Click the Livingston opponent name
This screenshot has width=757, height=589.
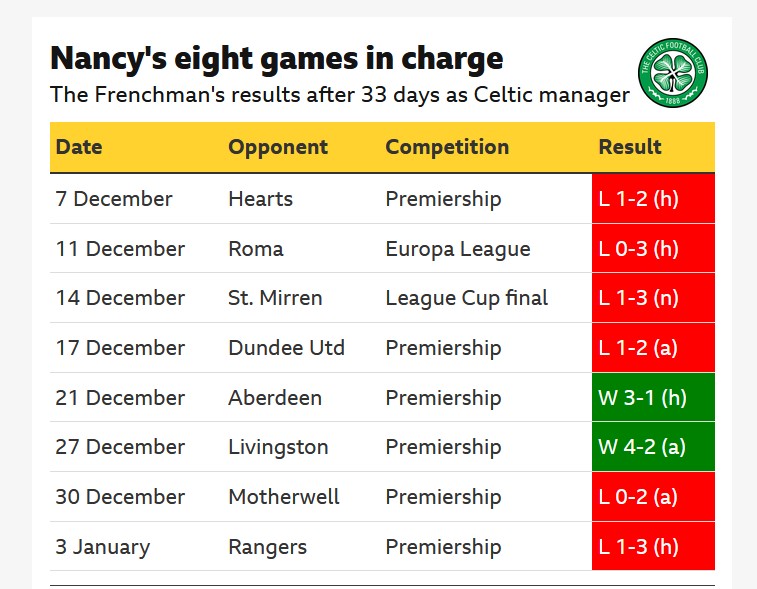[279, 447]
